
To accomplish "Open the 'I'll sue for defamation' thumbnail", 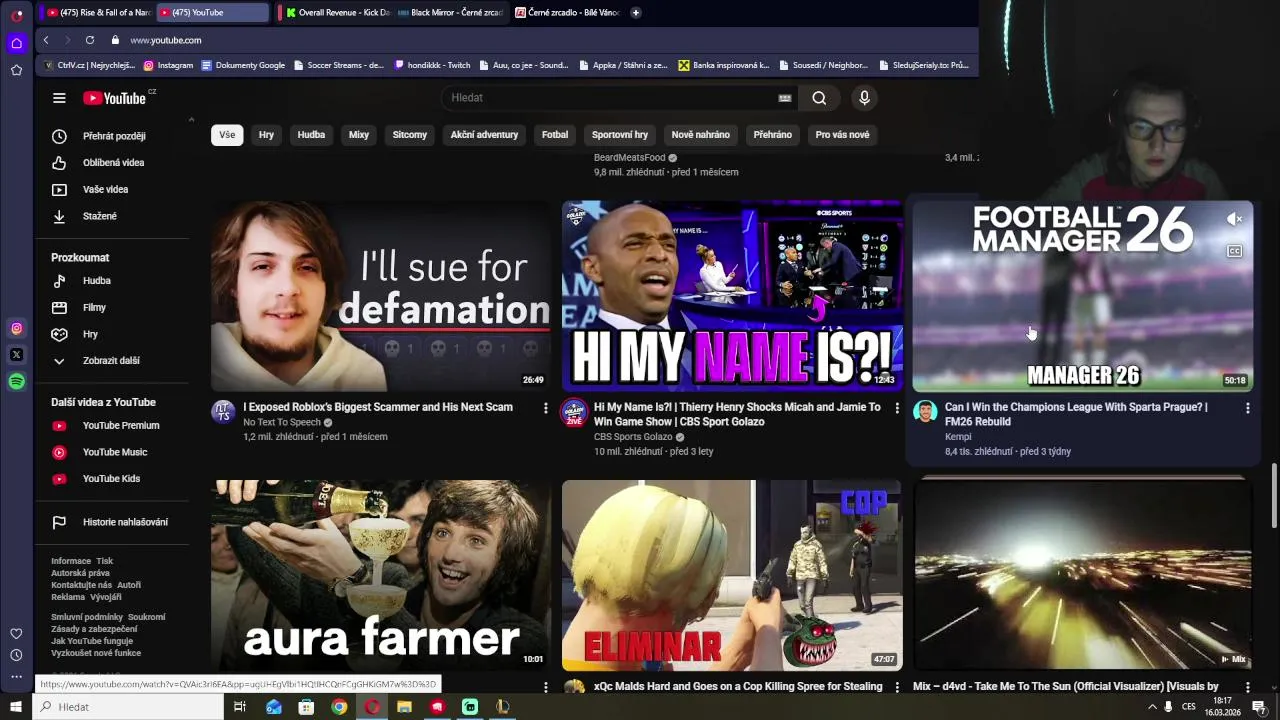I will pyautogui.click(x=380, y=296).
